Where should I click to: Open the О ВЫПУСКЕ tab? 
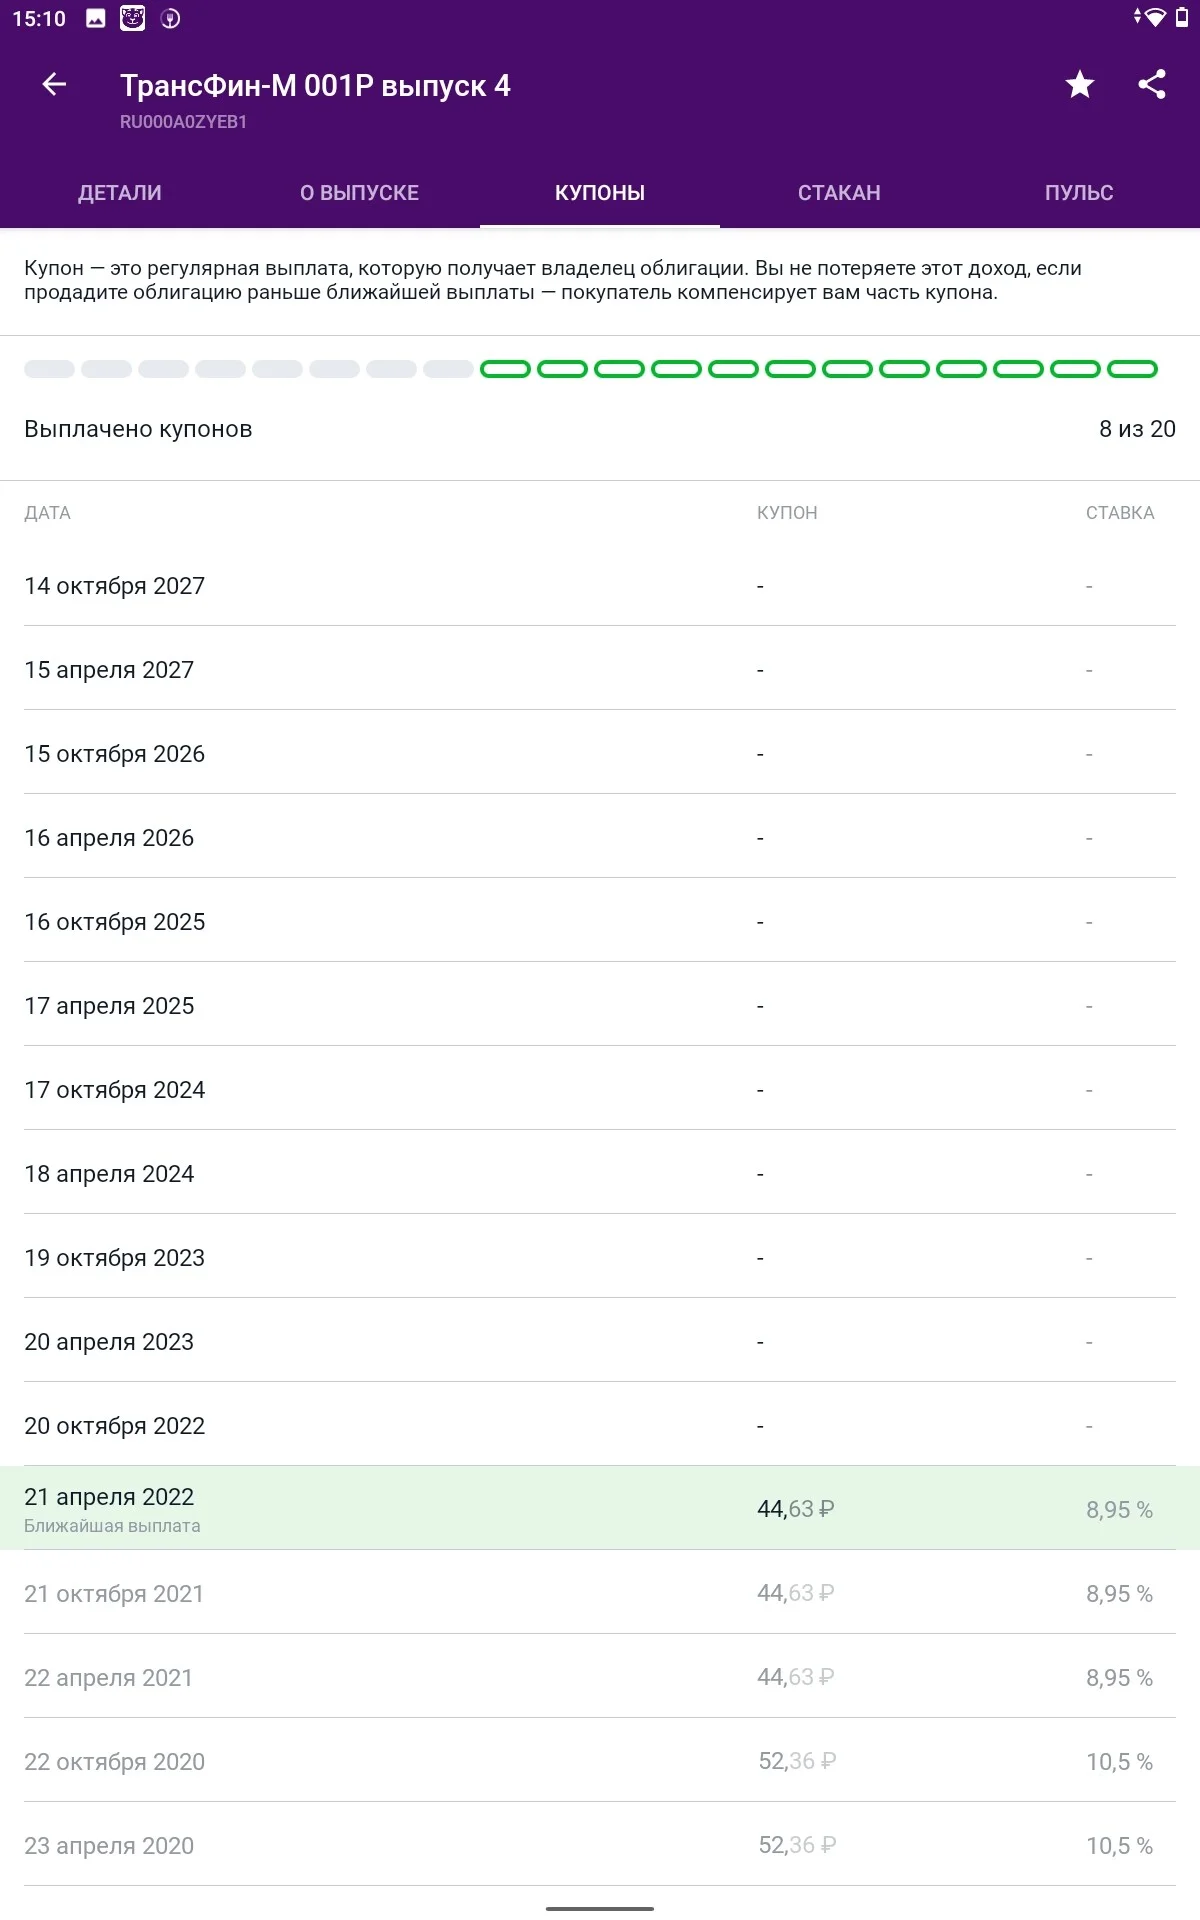point(360,193)
